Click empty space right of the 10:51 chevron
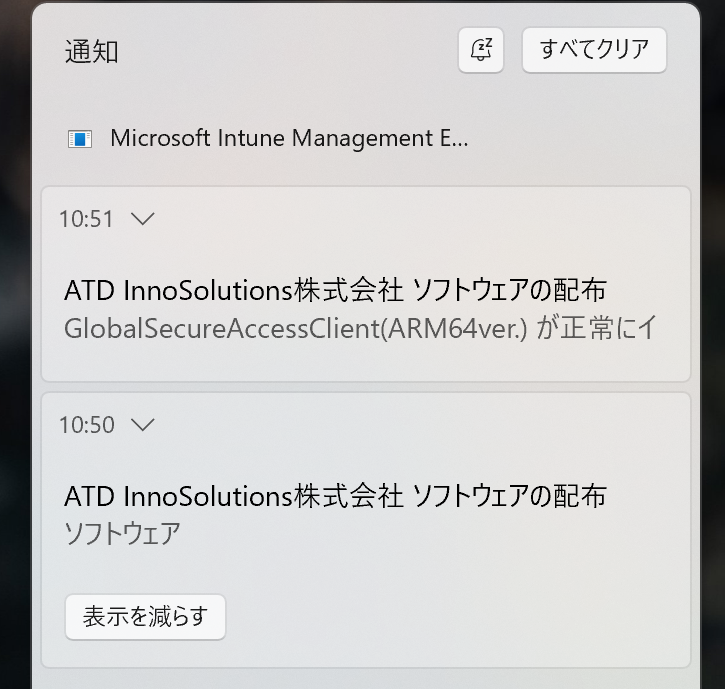Screen dimensions: 725x689 pyautogui.click(x=420, y=219)
